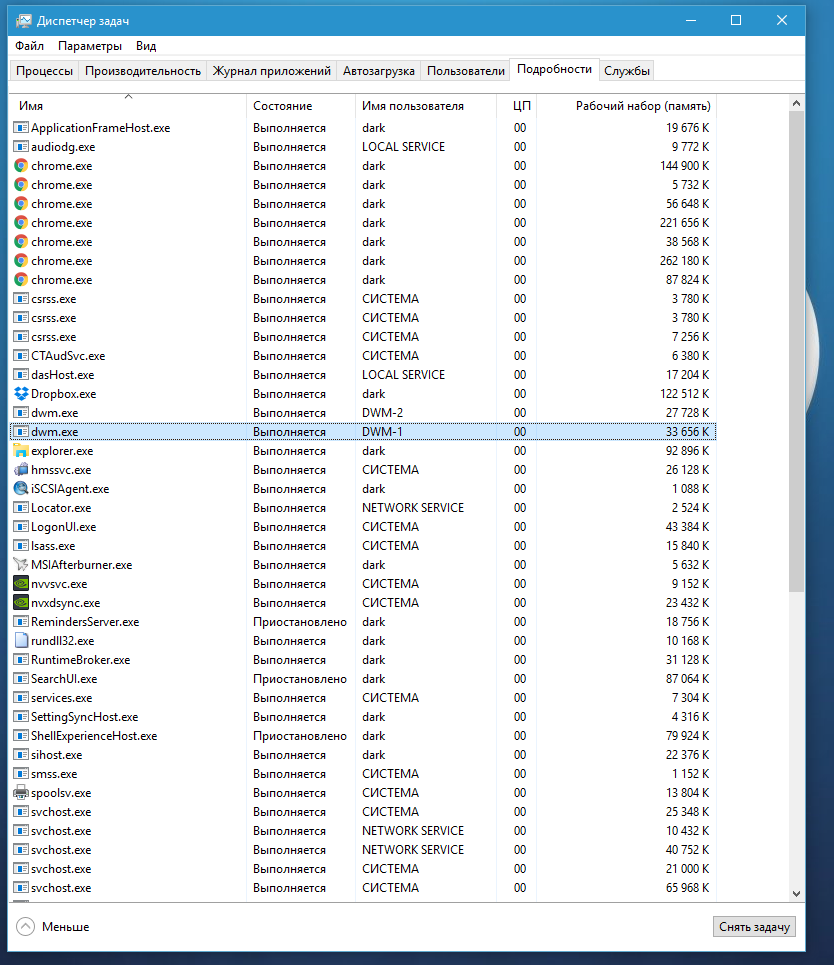Click Приостановлено status of SearchUI.exe

[300, 679]
